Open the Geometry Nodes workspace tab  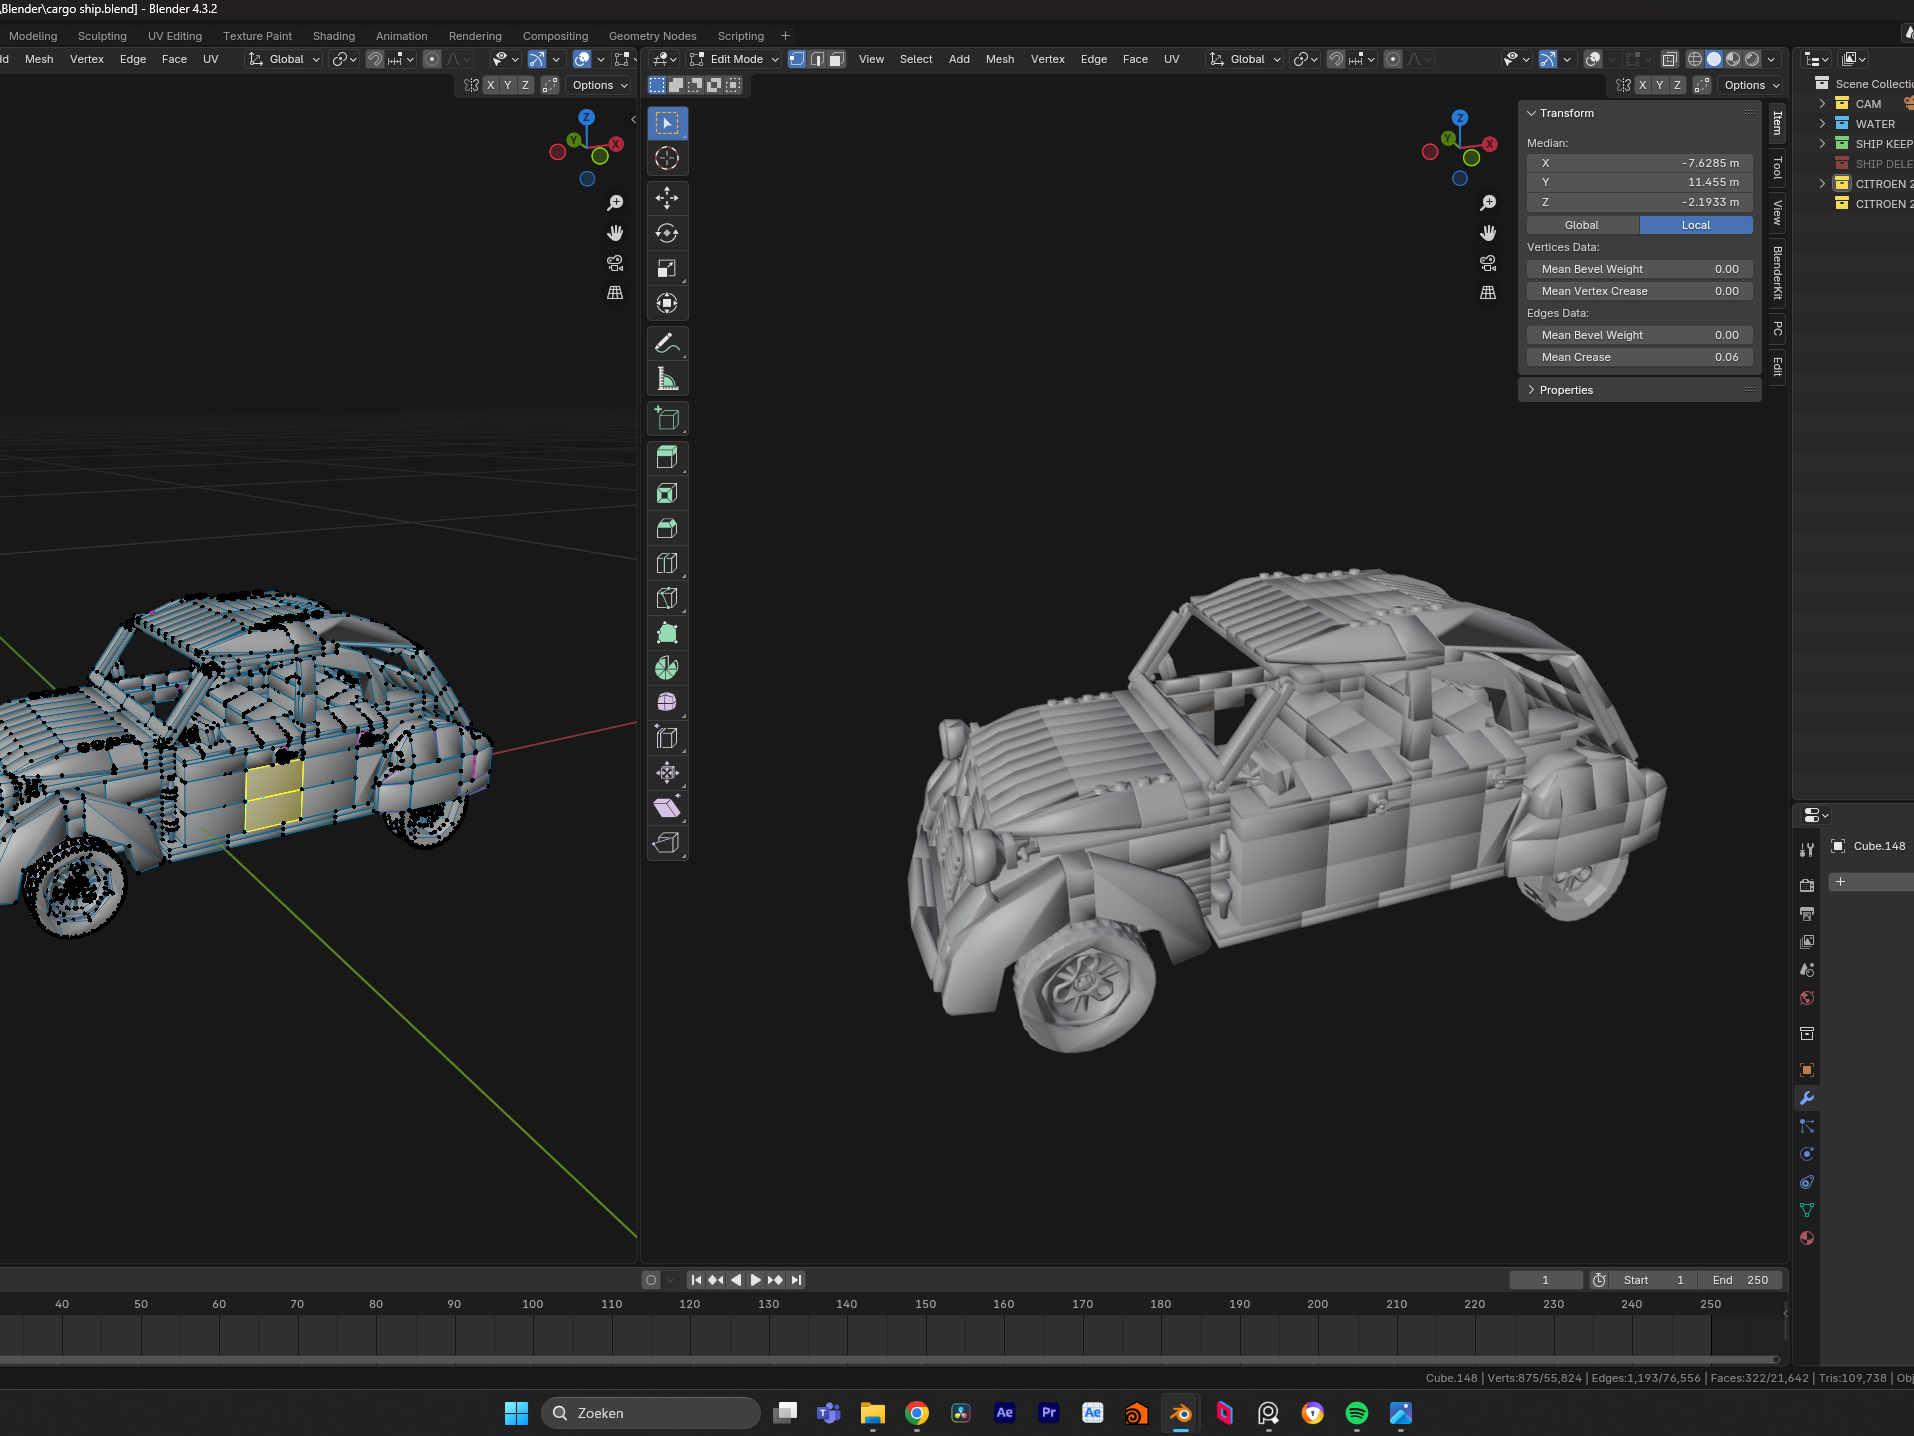[x=652, y=36]
